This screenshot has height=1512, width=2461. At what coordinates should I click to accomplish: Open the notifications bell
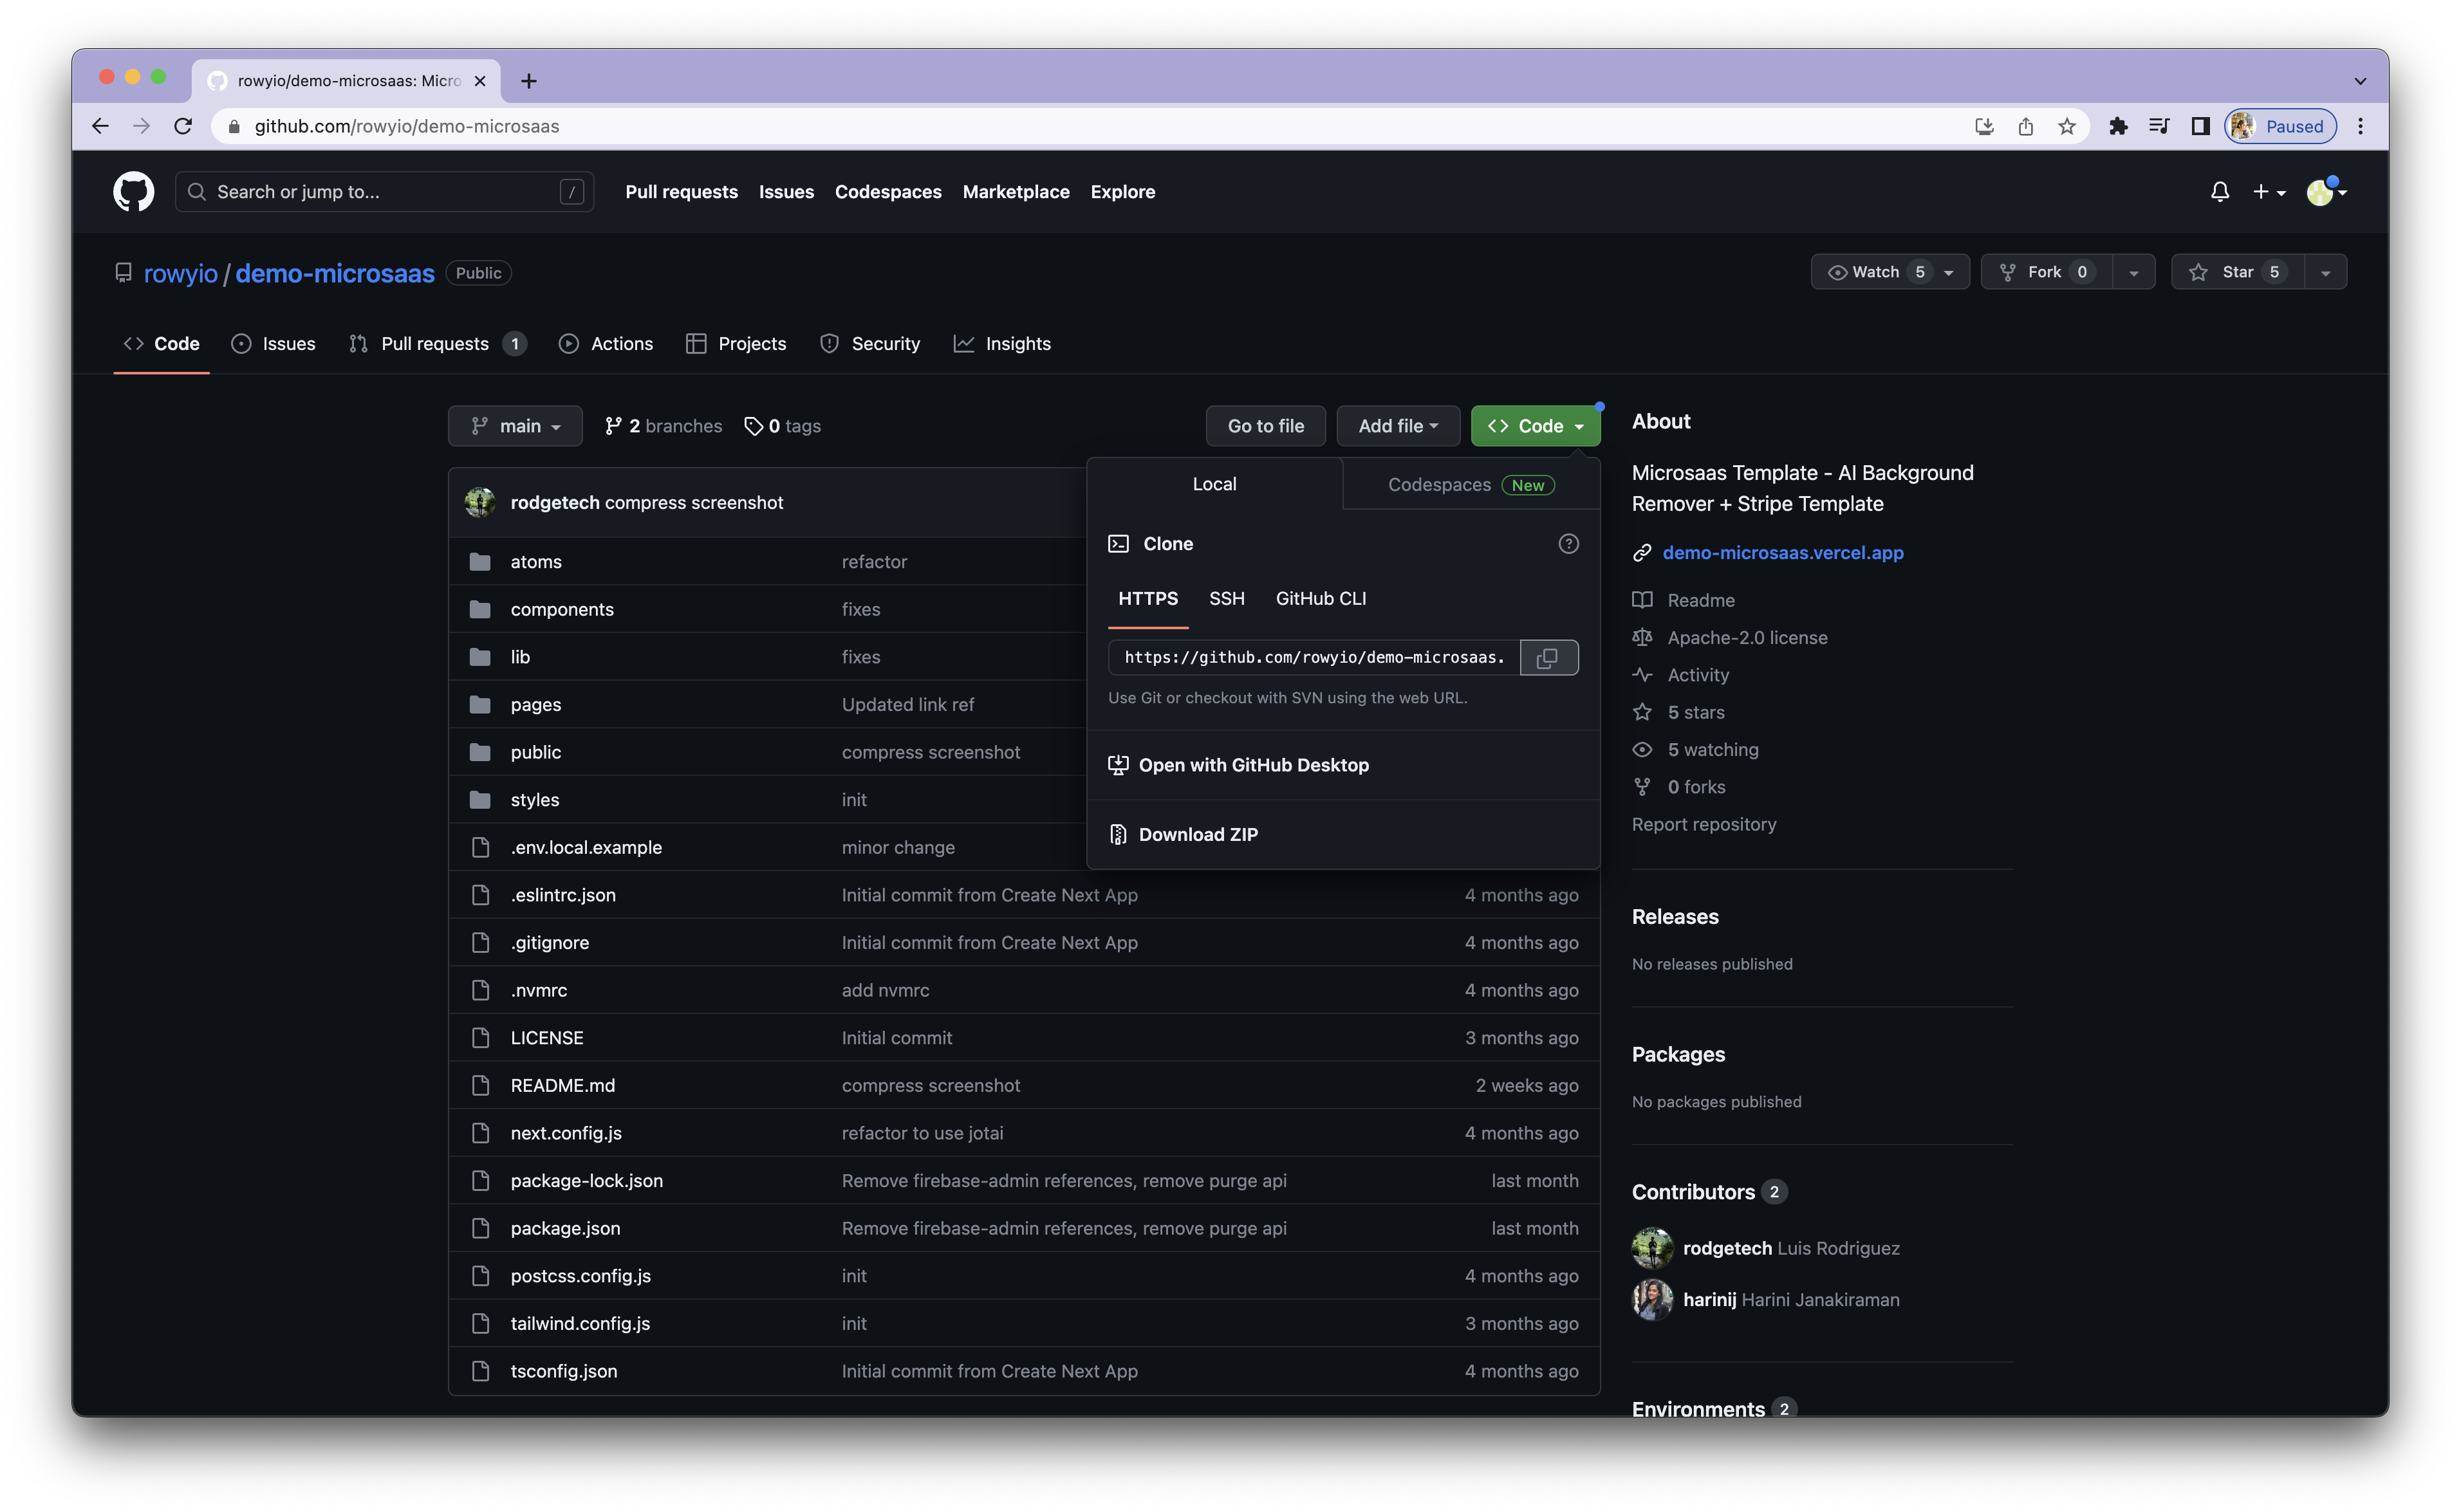coord(2219,191)
